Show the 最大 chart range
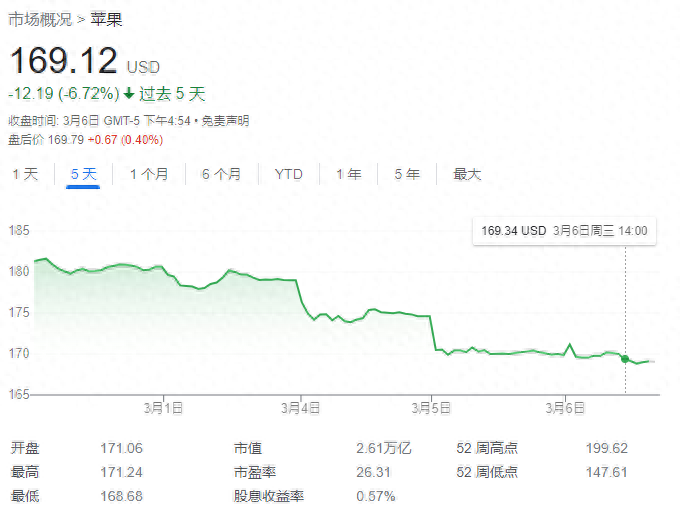The height and width of the screenshot is (511, 681). (467, 174)
